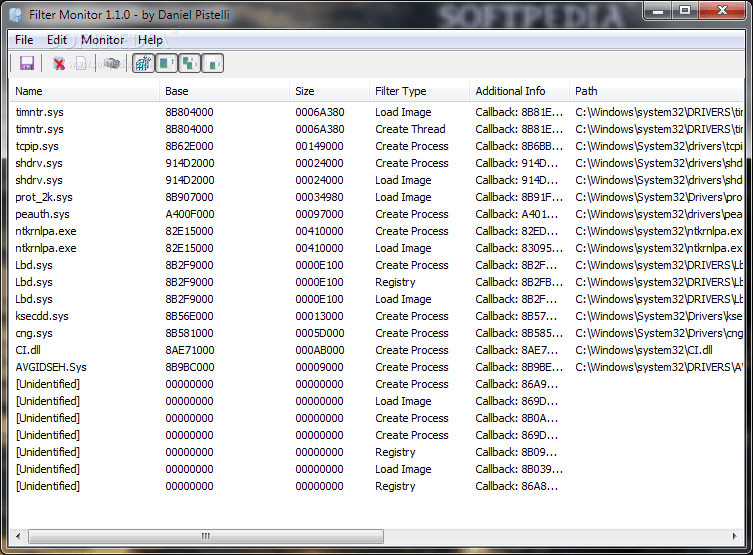Select the peauth.sys row

click(376, 214)
